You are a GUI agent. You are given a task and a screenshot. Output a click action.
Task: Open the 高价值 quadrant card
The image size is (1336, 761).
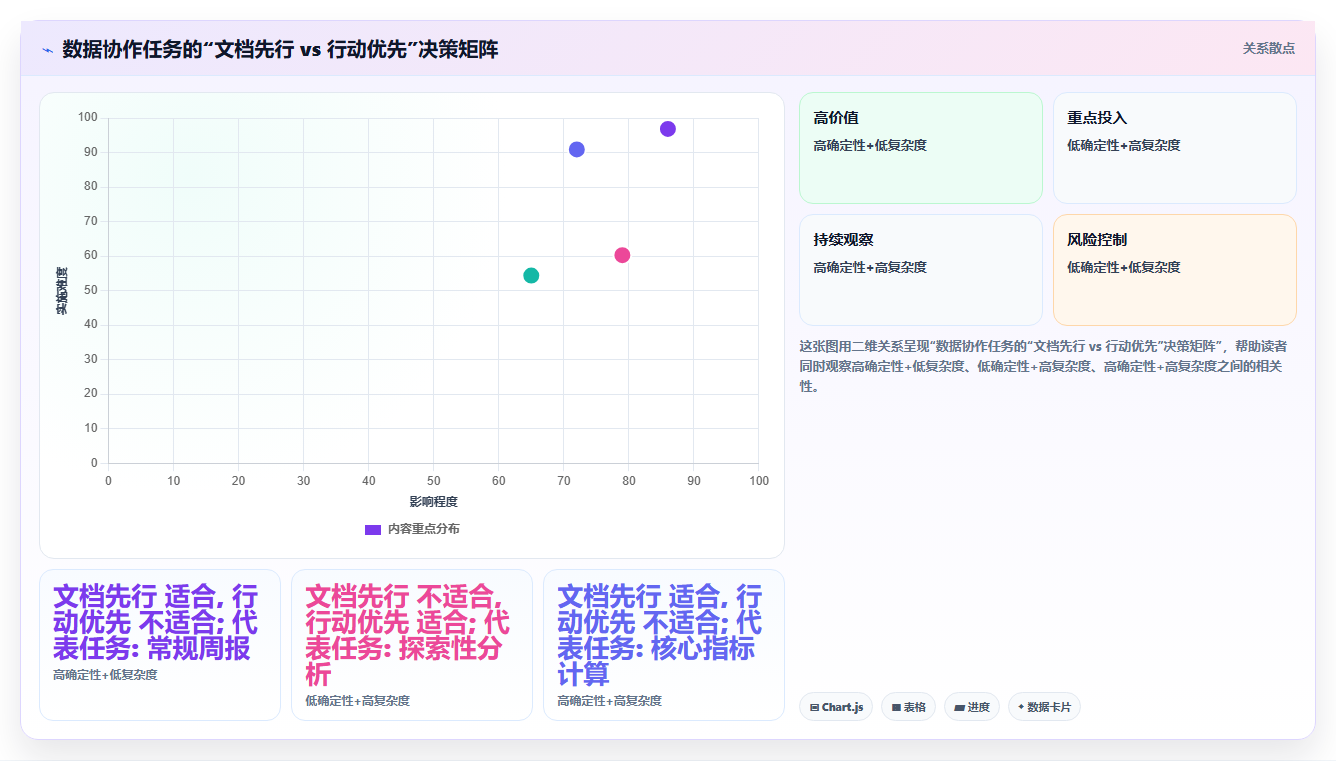[921, 148]
